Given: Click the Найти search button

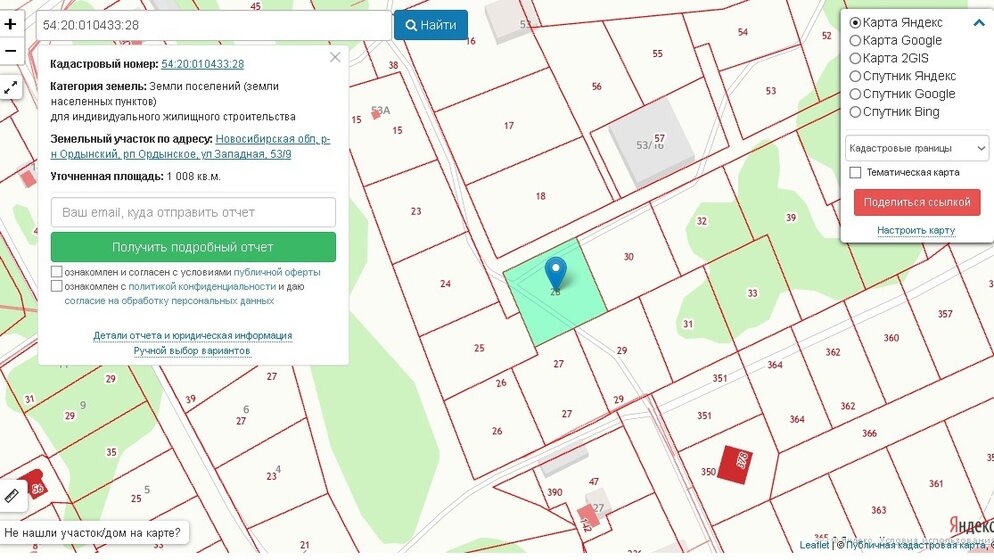Looking at the screenshot, I should tap(431, 25).
